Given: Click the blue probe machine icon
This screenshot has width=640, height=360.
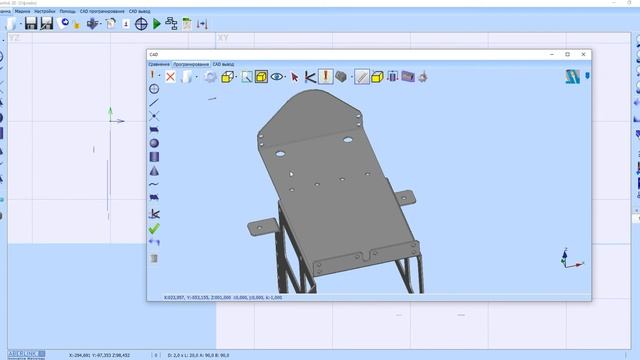Looking at the screenshot, I should [92, 24].
